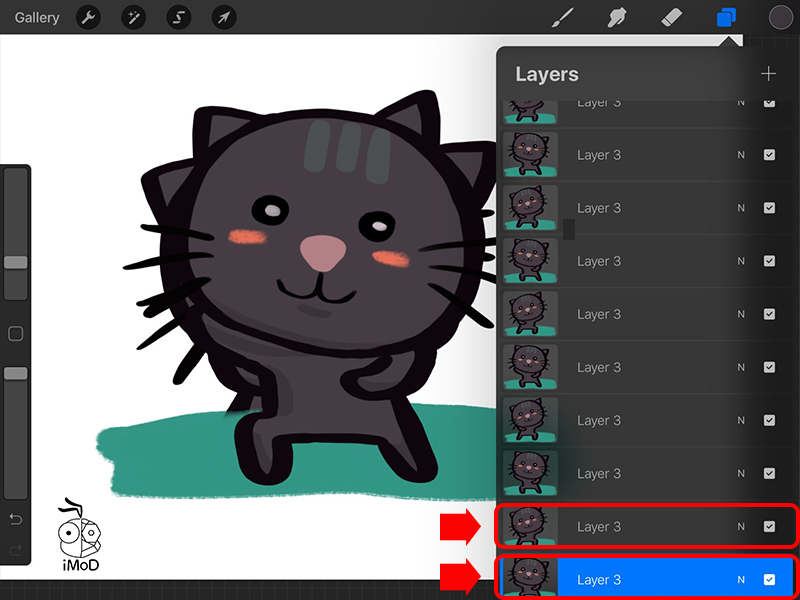Open the Adjustments magic wand menu
Image resolution: width=800 pixels, height=600 pixels.
coord(133,18)
